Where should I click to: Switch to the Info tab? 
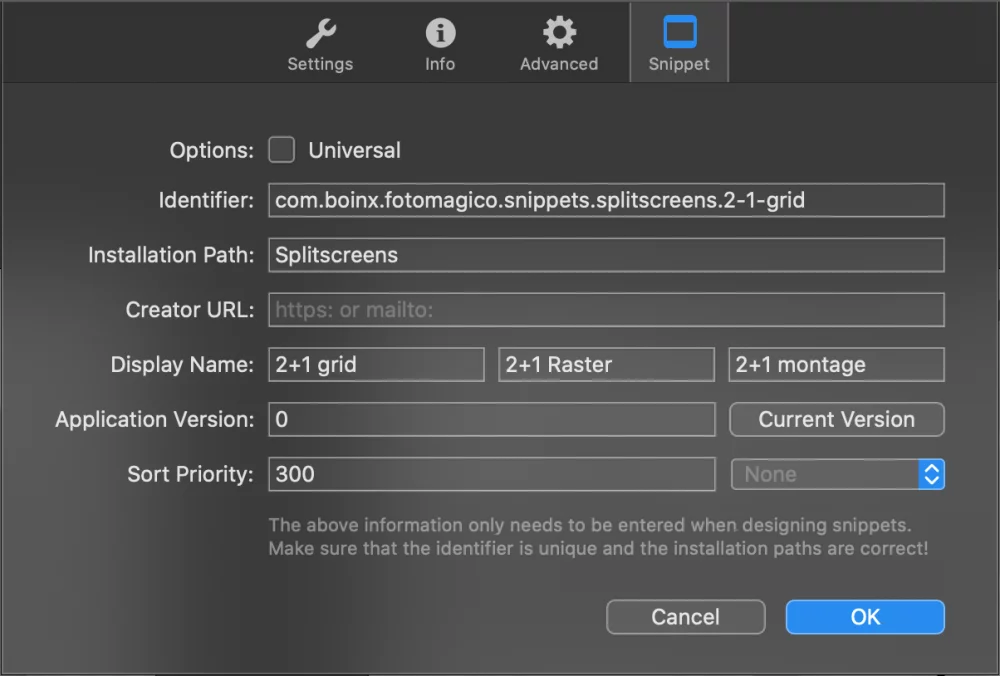[440, 45]
